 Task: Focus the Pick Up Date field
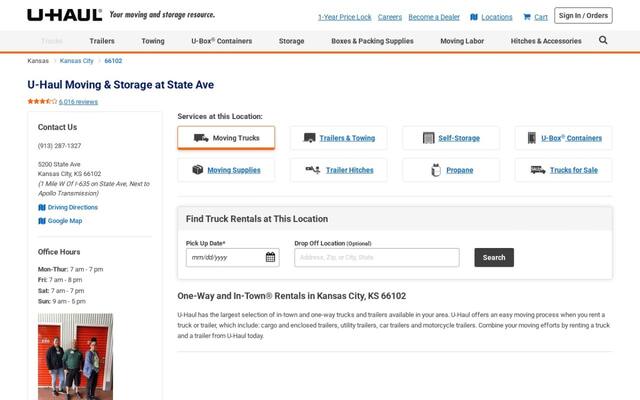pos(233,258)
